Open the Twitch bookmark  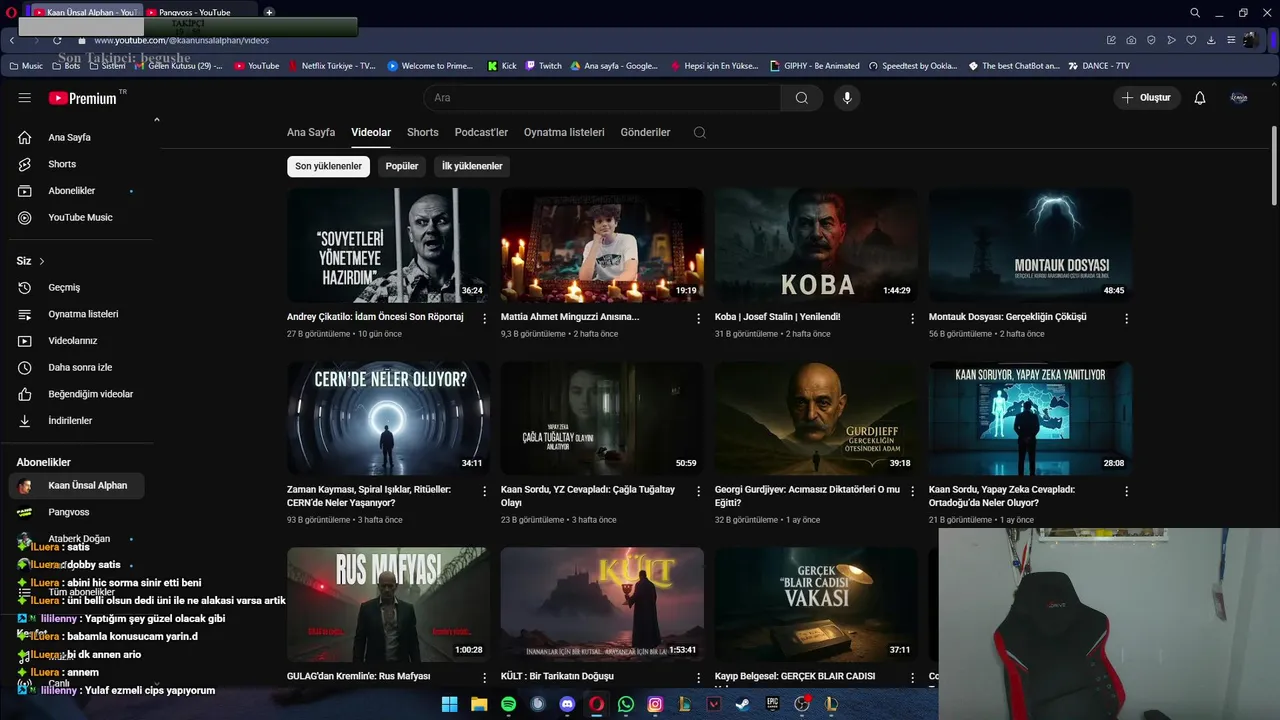pyautogui.click(x=543, y=66)
